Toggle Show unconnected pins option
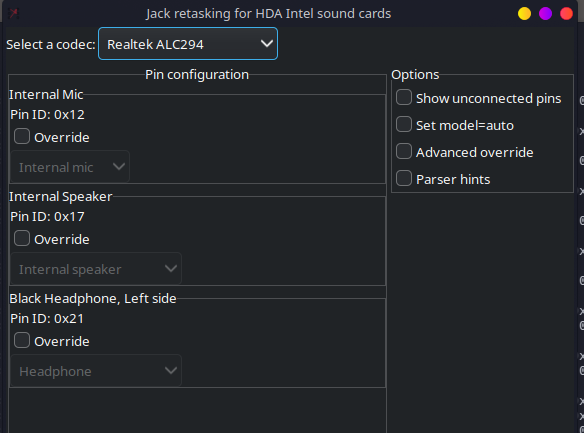Screen dimensions: 584x433 (404, 98)
